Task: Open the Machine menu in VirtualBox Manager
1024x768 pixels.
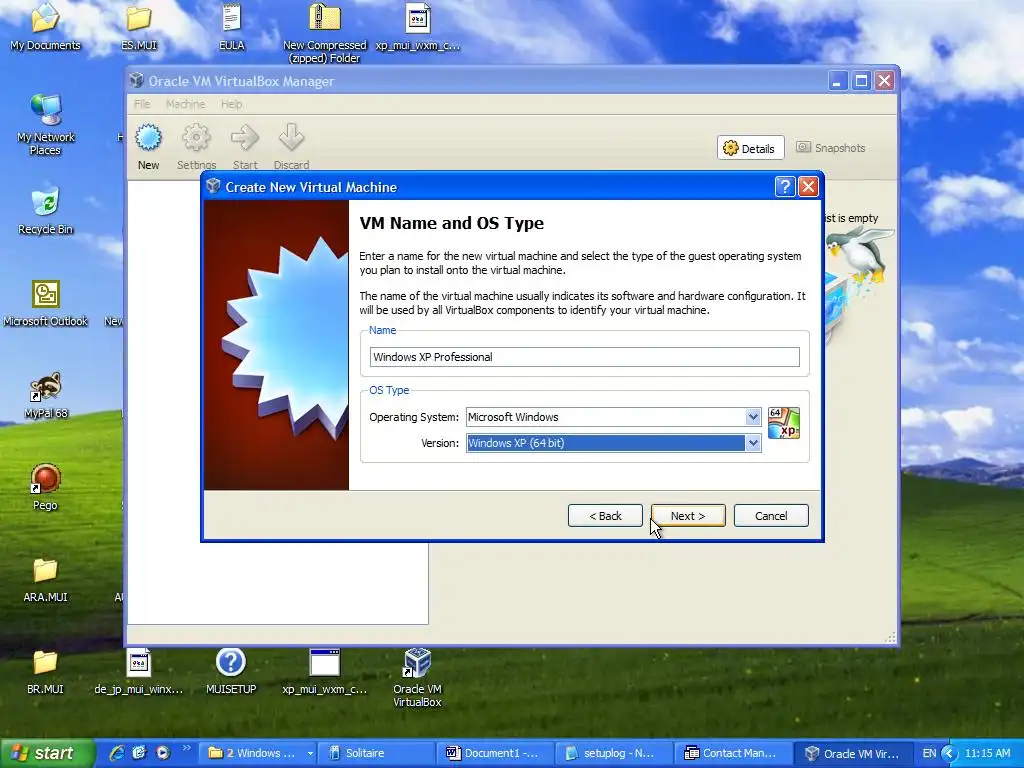Action: tap(185, 104)
